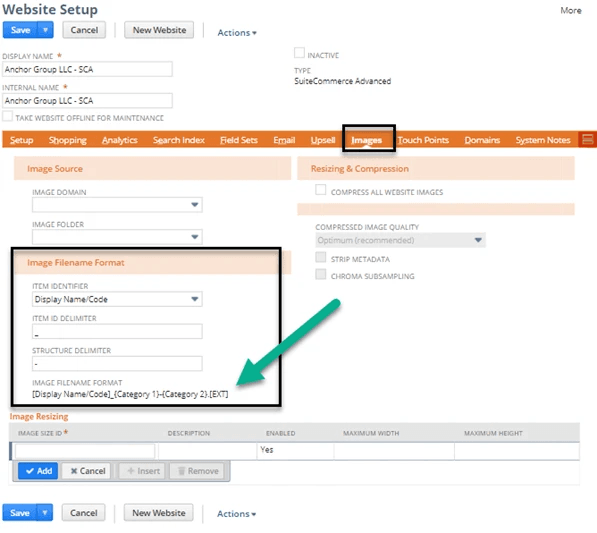Screen dimensions: 597x533
Task: Edit the Internal Name field
Action: pyautogui.click(x=87, y=101)
